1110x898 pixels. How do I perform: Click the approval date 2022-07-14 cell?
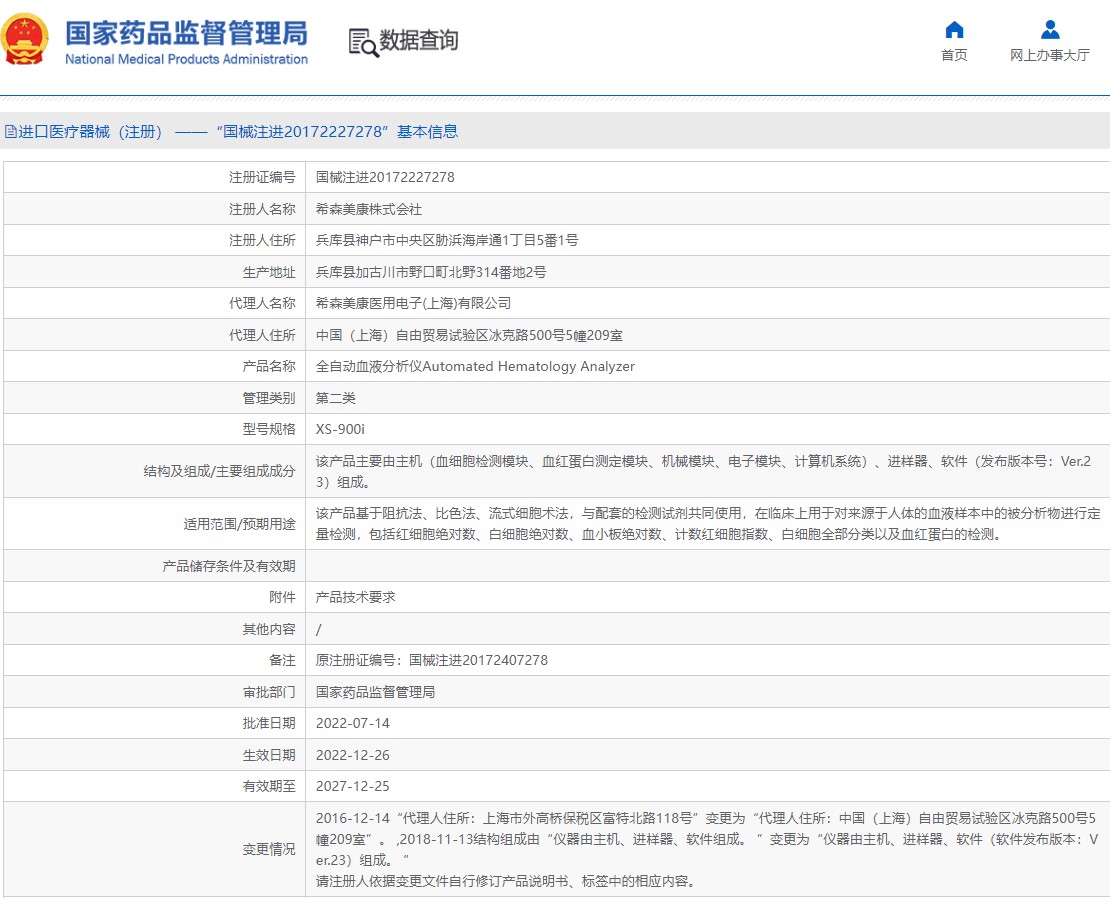(352, 723)
